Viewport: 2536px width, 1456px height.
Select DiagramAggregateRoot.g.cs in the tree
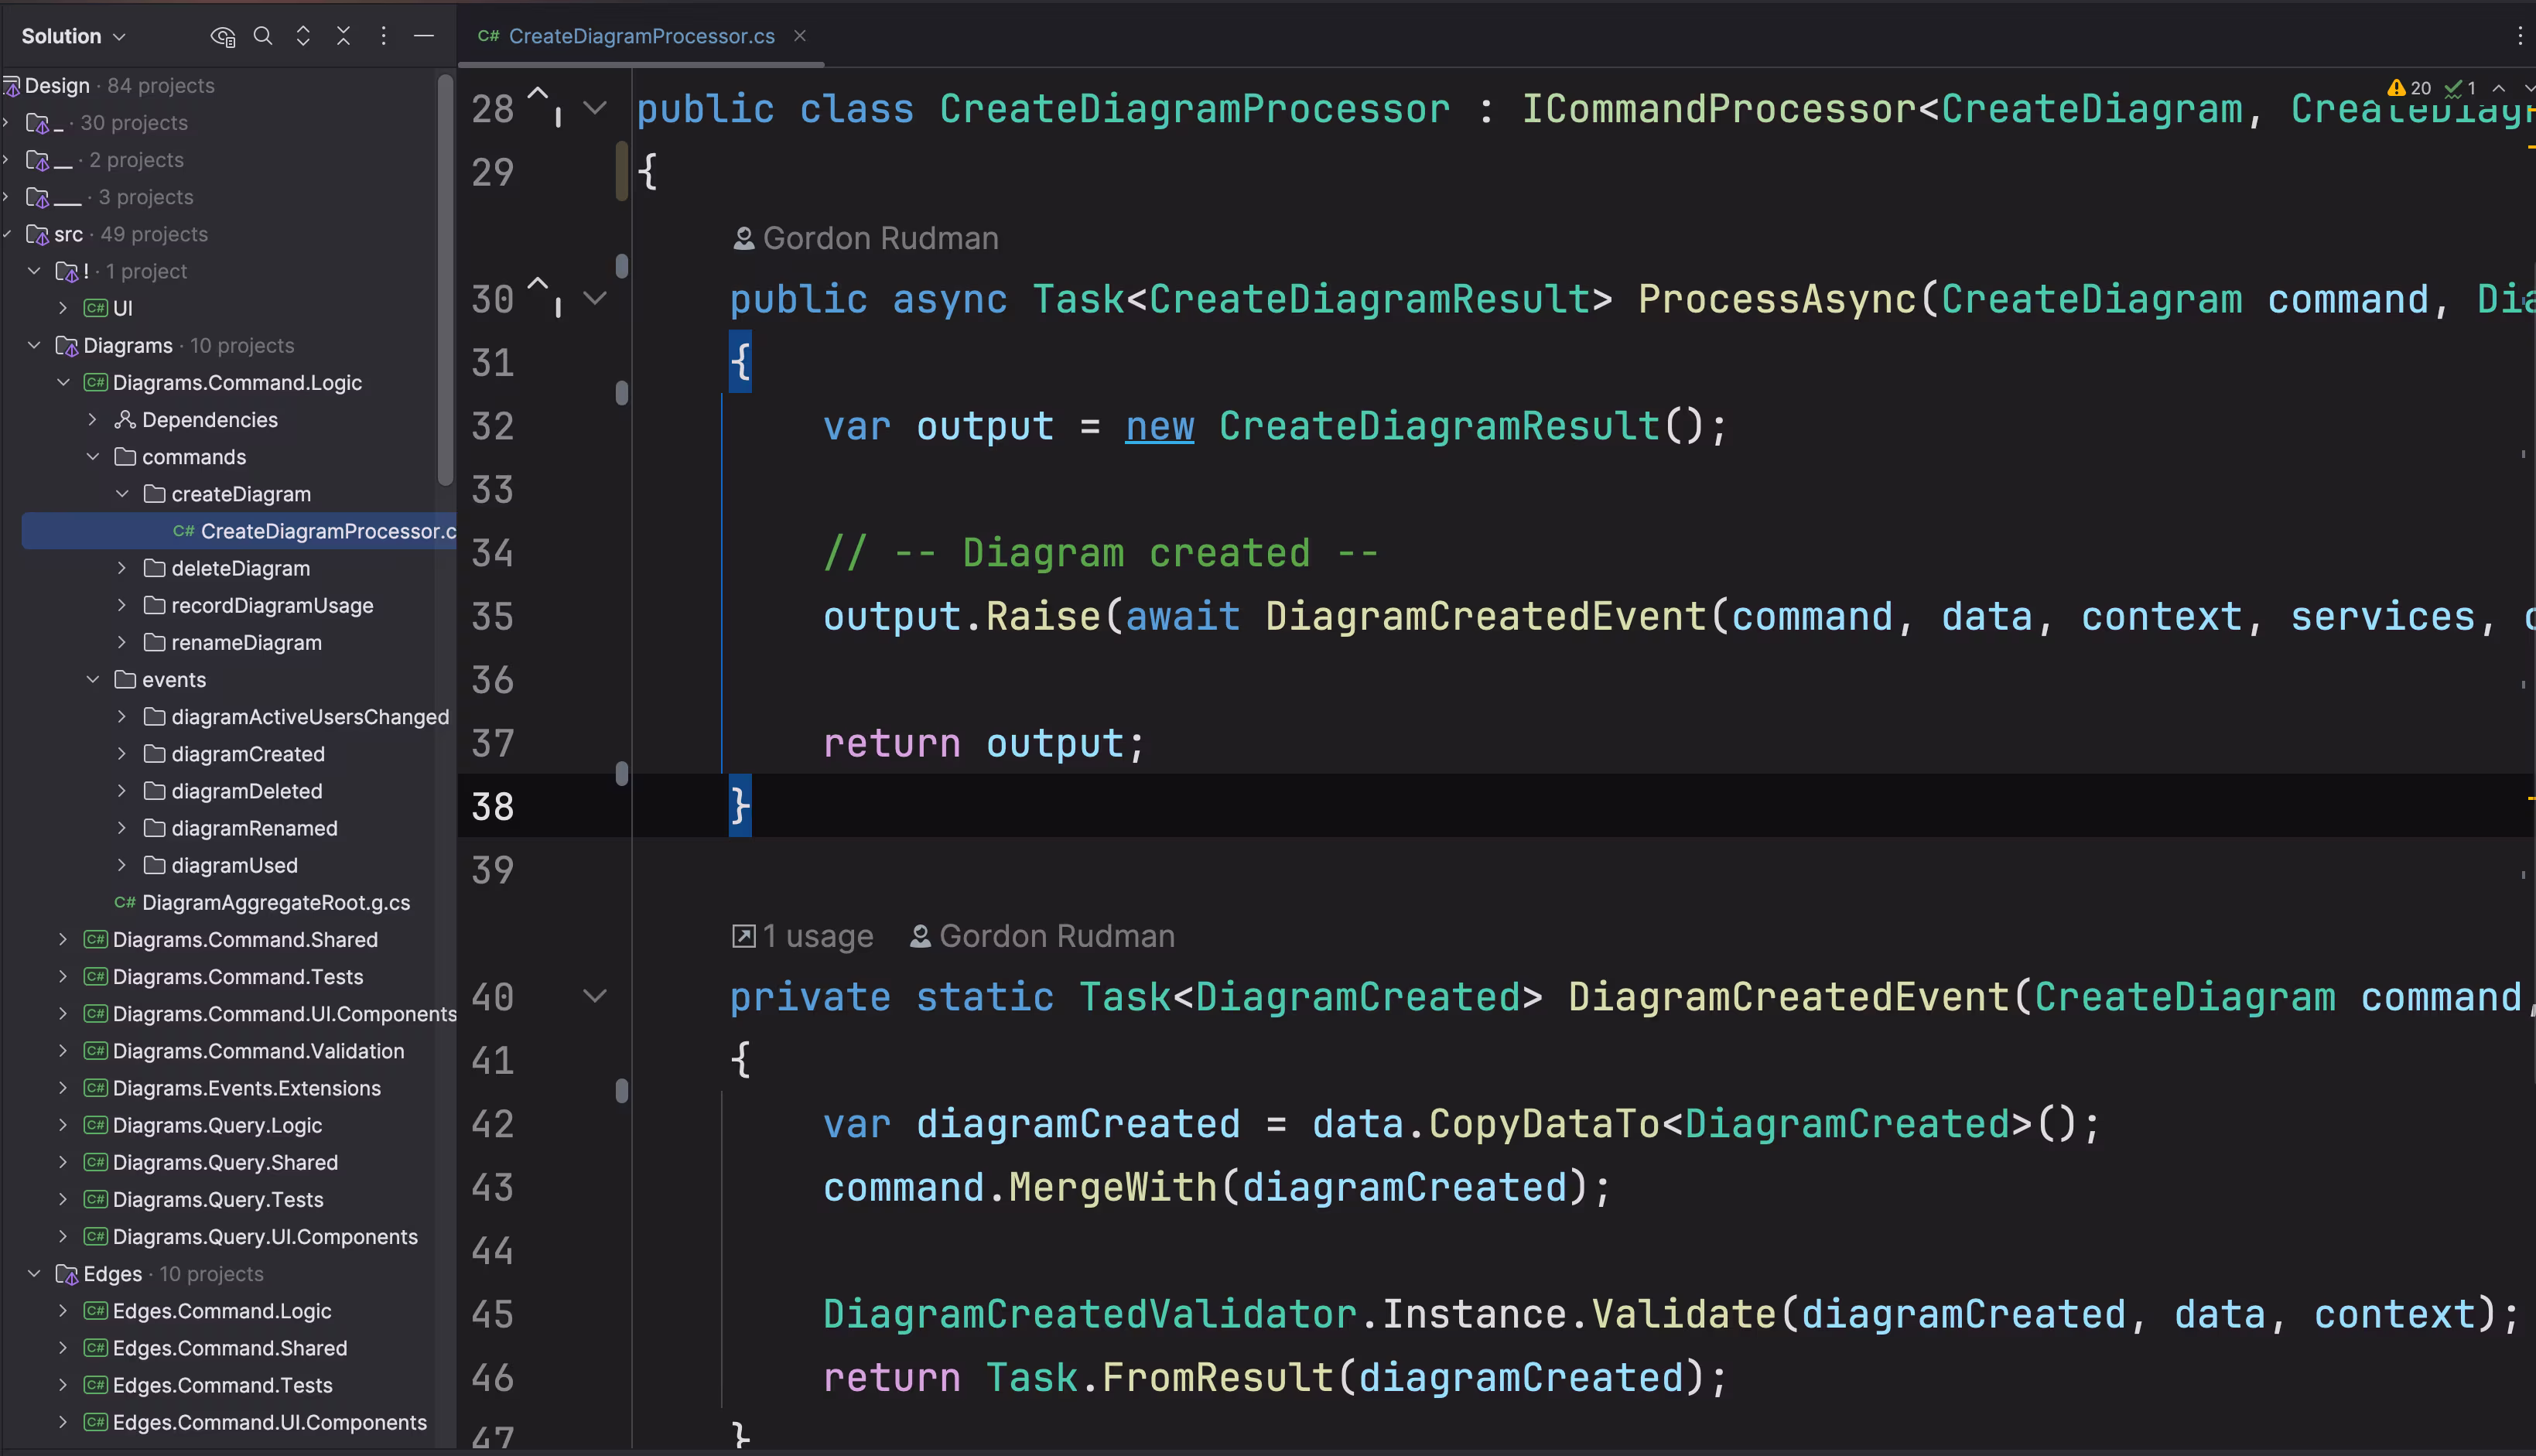click(x=275, y=902)
